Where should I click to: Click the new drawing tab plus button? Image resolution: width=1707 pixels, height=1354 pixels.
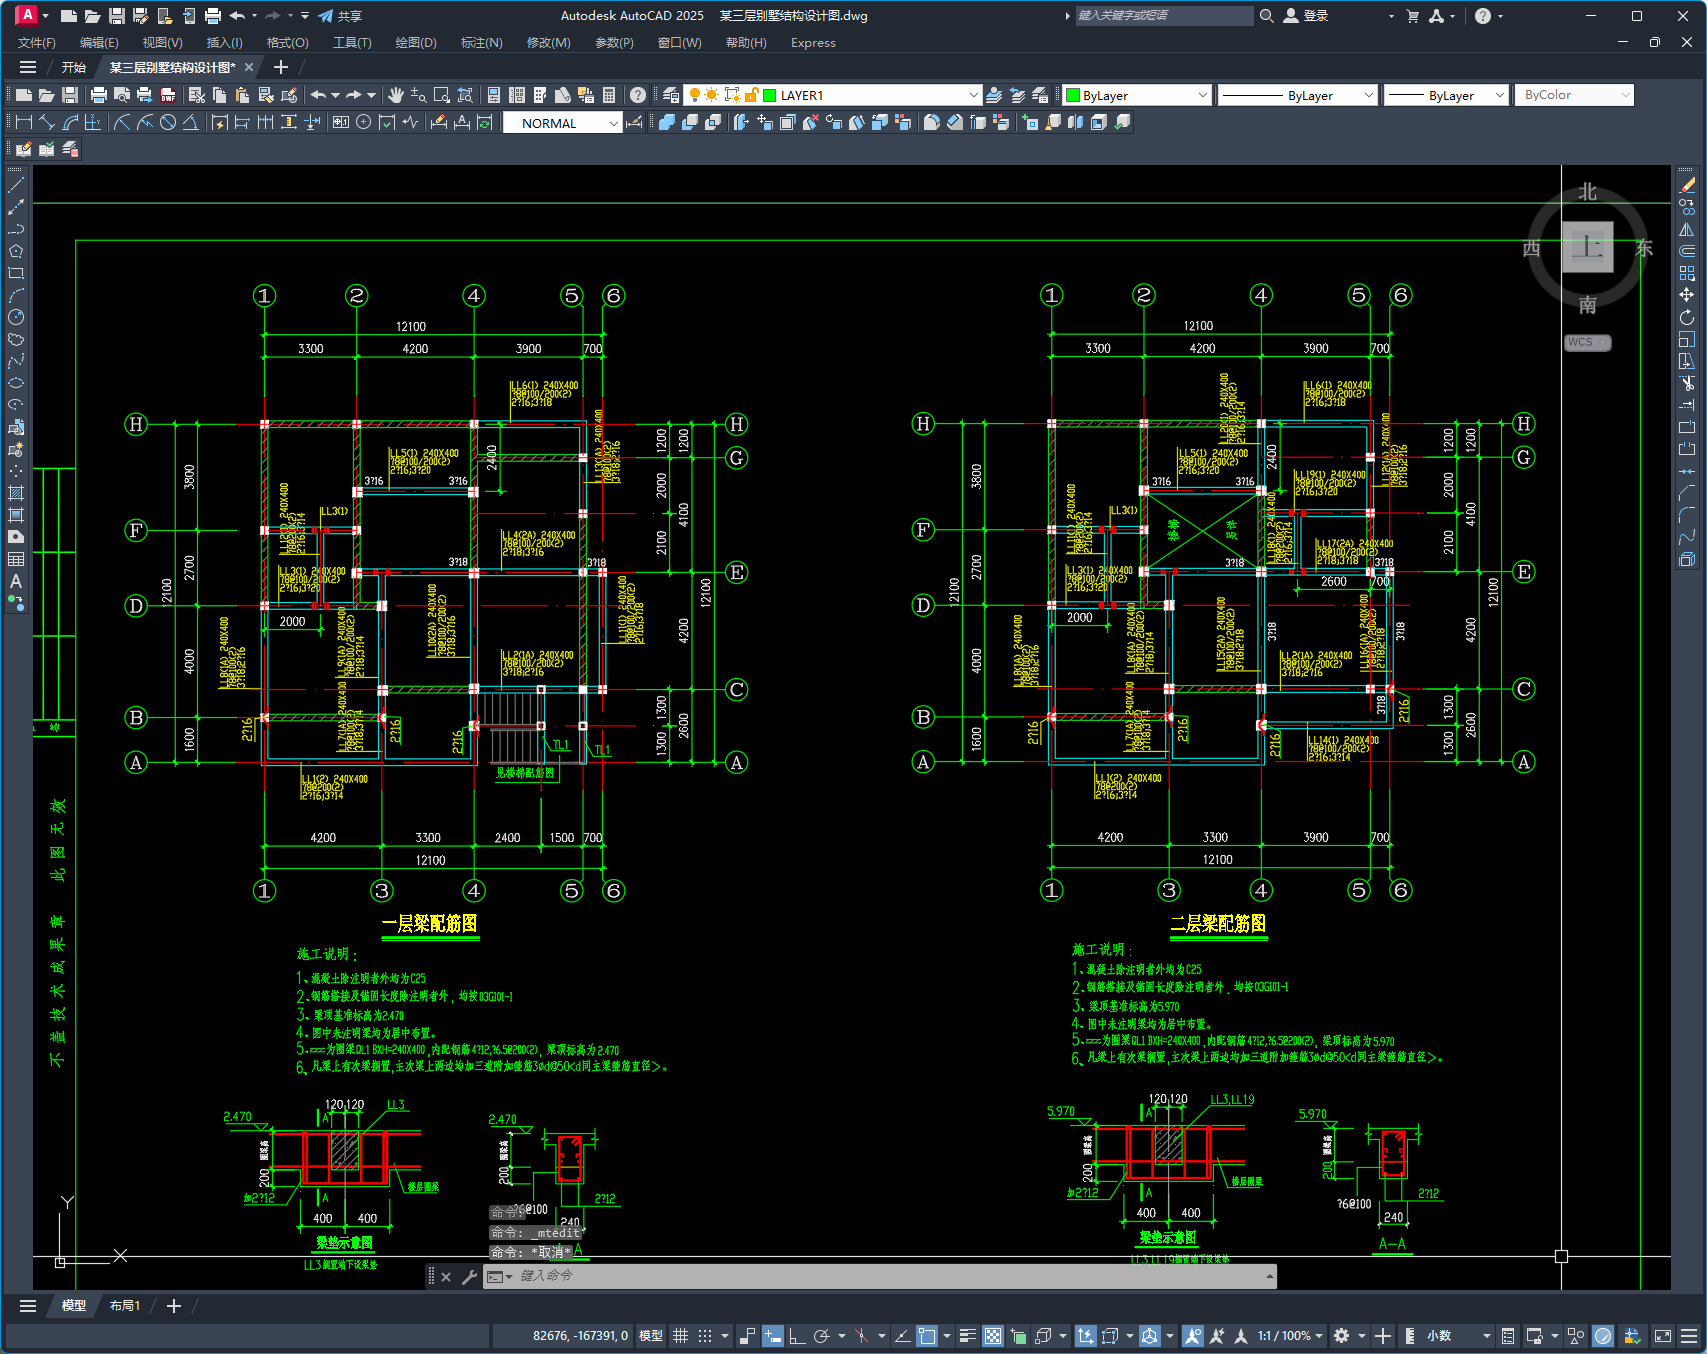[281, 67]
